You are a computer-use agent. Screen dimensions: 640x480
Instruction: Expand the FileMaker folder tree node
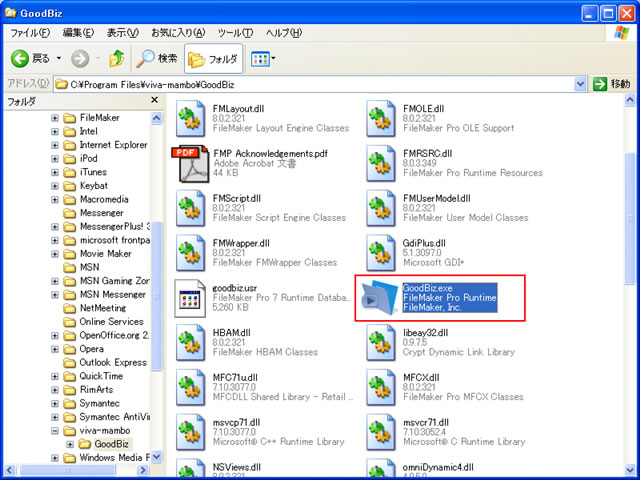point(55,117)
